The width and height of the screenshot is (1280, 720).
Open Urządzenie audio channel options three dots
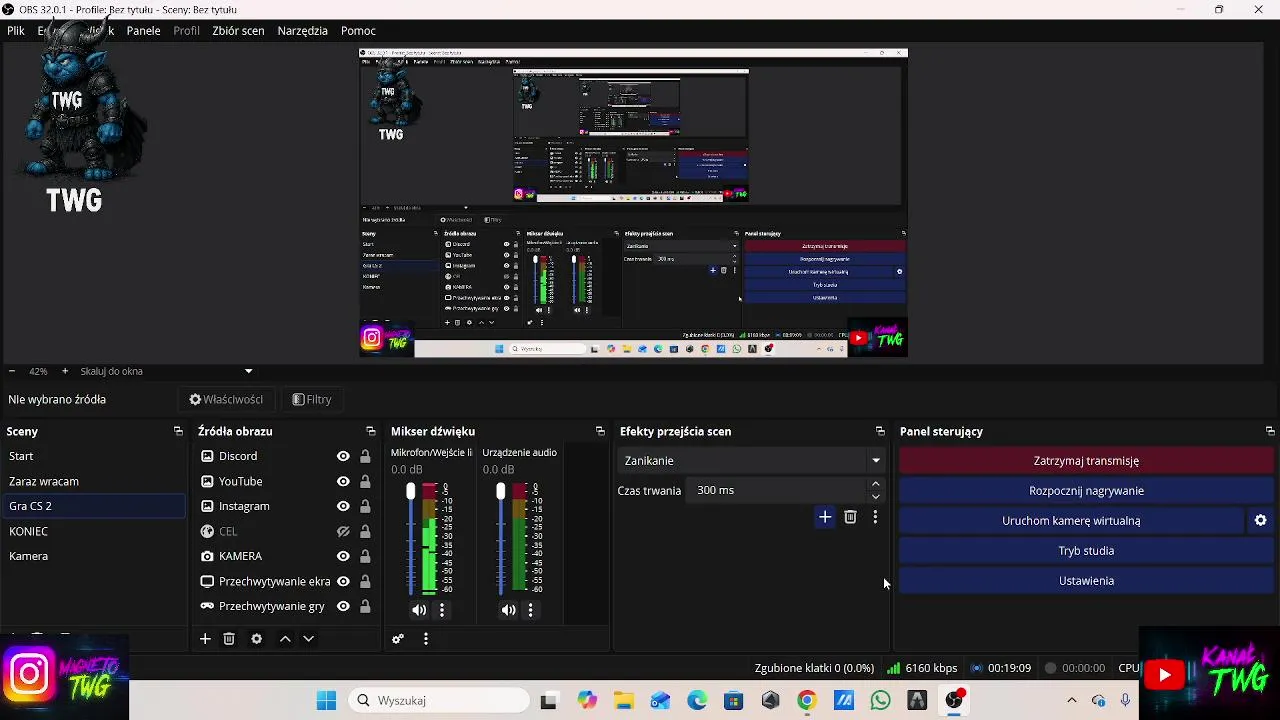click(531, 610)
